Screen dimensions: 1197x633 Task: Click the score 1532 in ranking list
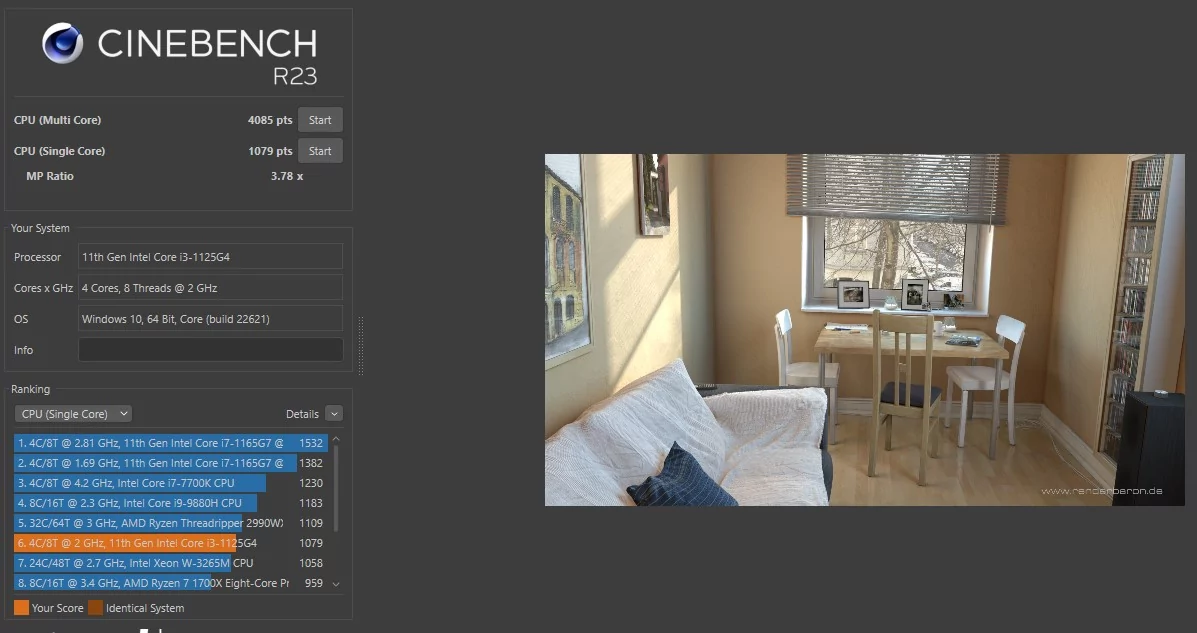point(311,443)
